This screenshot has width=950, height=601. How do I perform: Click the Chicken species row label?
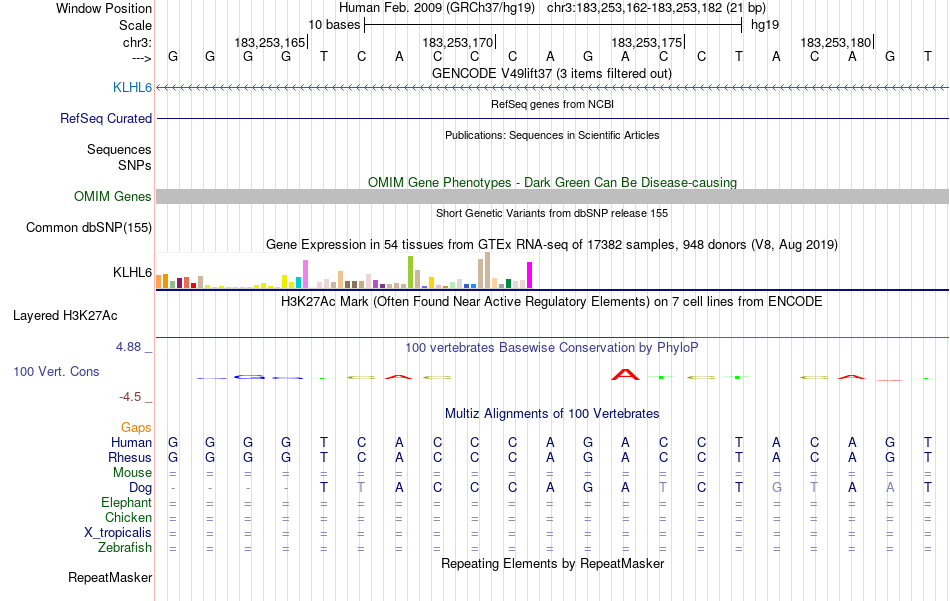(x=128, y=517)
